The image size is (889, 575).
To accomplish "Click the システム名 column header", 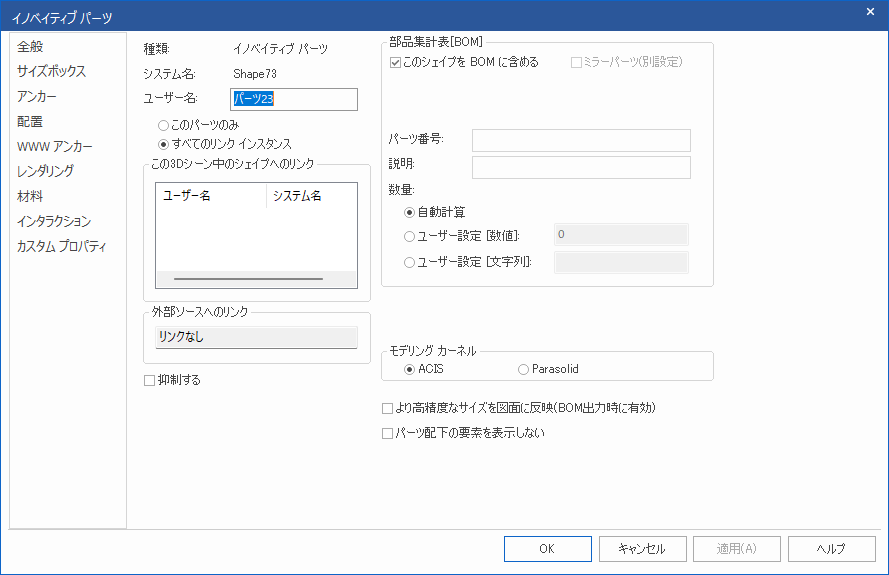I will tap(311, 196).
